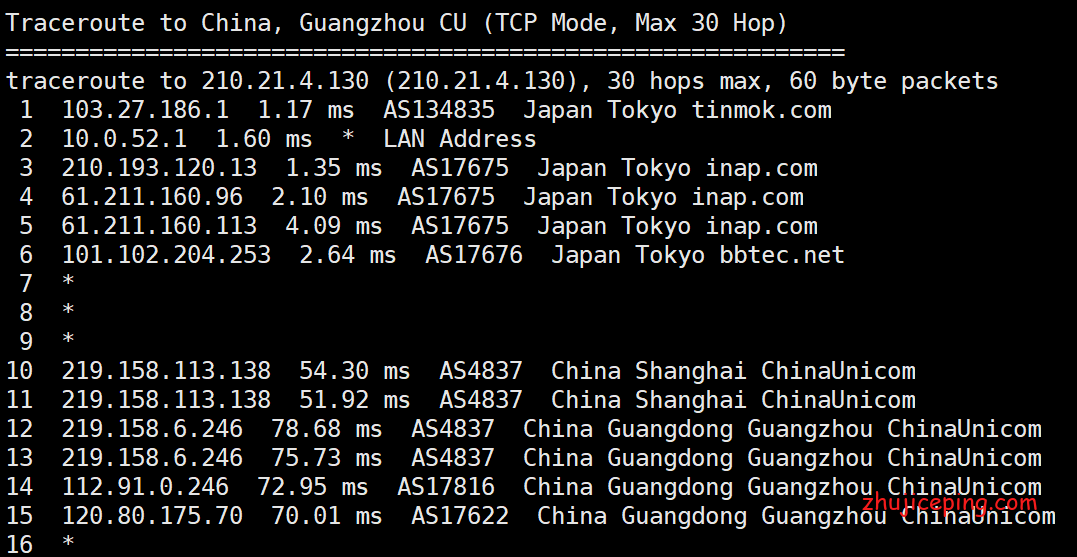Click the asterisk on hop 8

[x=68, y=312]
